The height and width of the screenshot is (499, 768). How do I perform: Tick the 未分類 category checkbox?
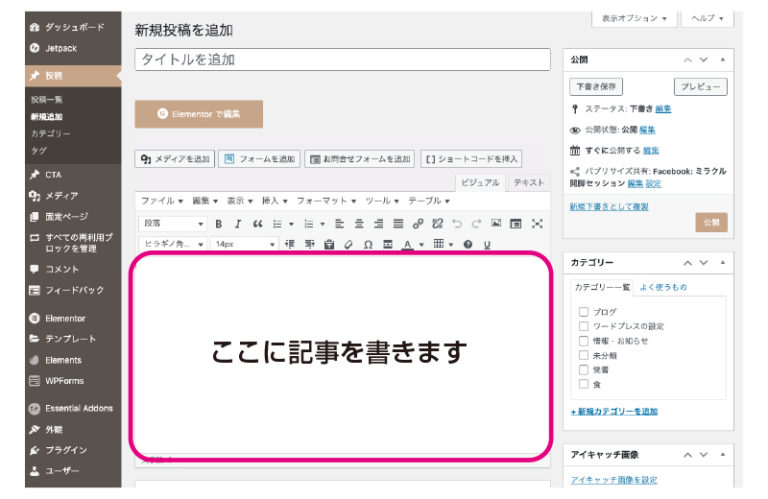[x=584, y=355]
